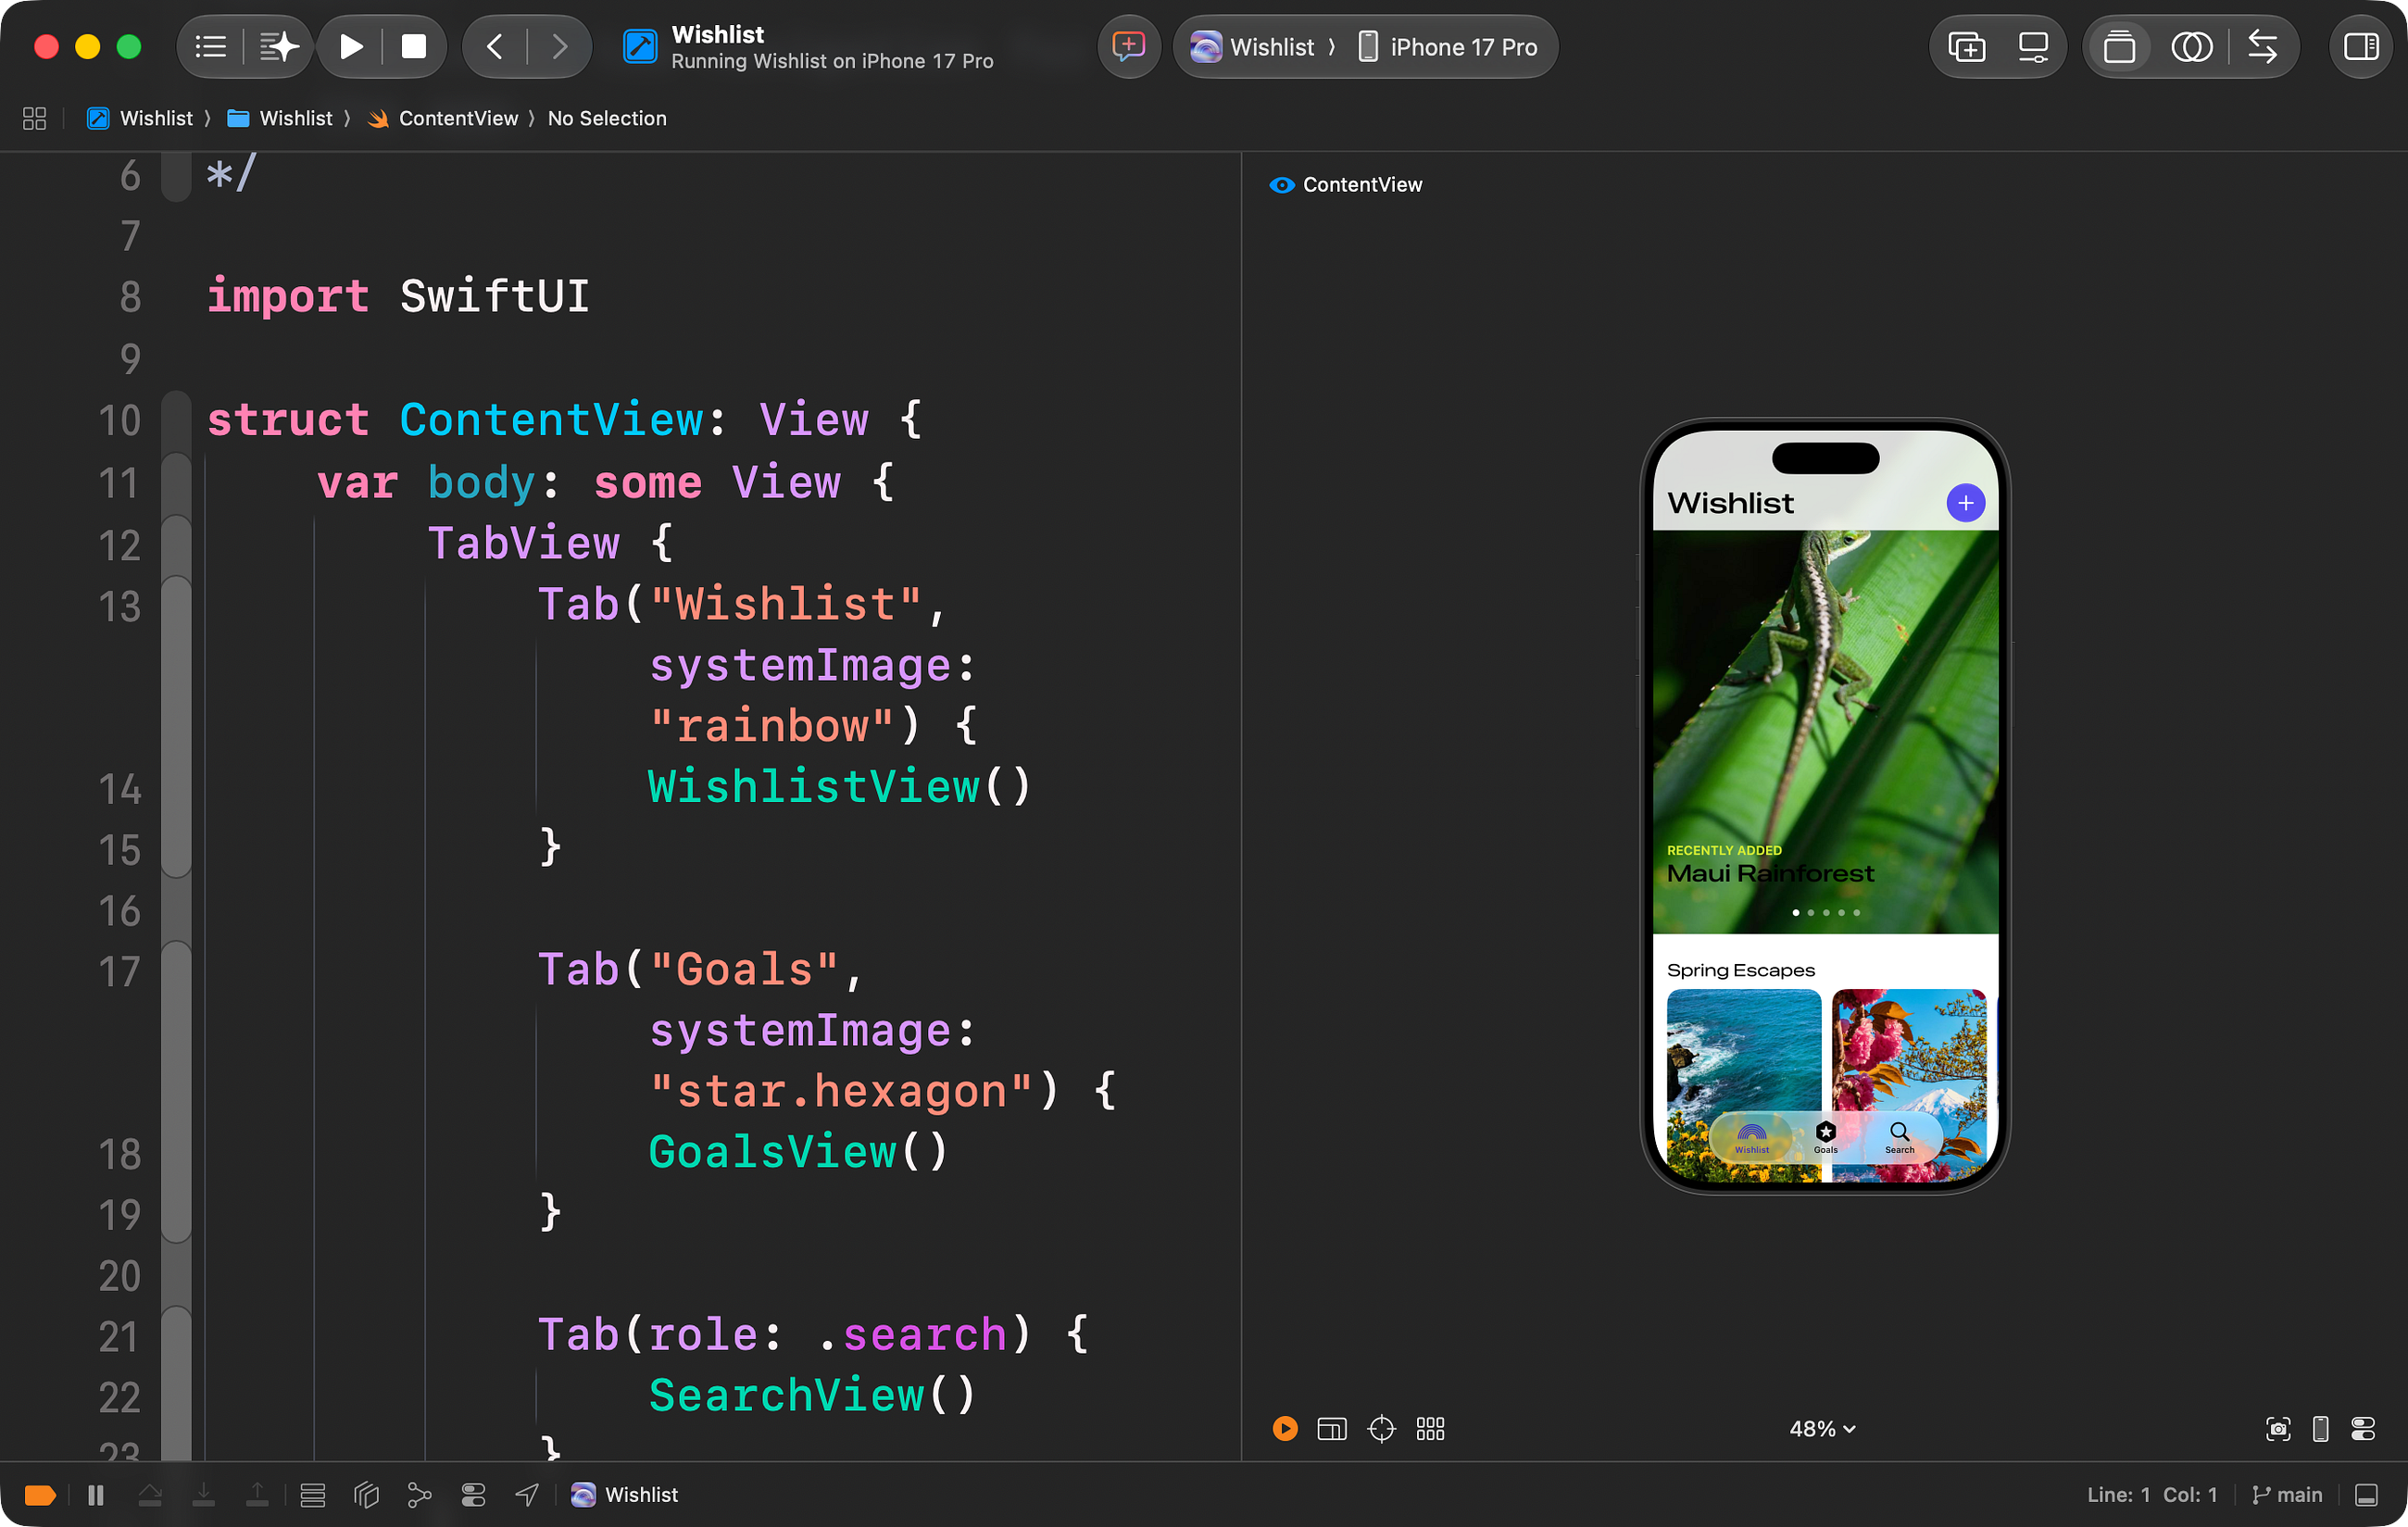Choose run destination iPhone 17 Pro
This screenshot has height=1527, width=2408.
[x=1448, y=47]
